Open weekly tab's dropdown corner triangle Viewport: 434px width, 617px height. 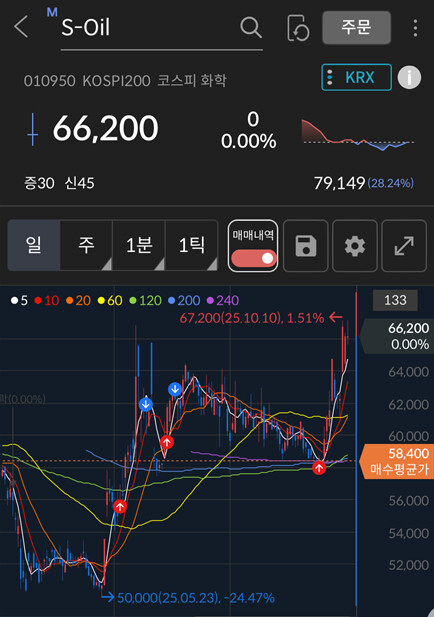pyautogui.click(x=107, y=265)
